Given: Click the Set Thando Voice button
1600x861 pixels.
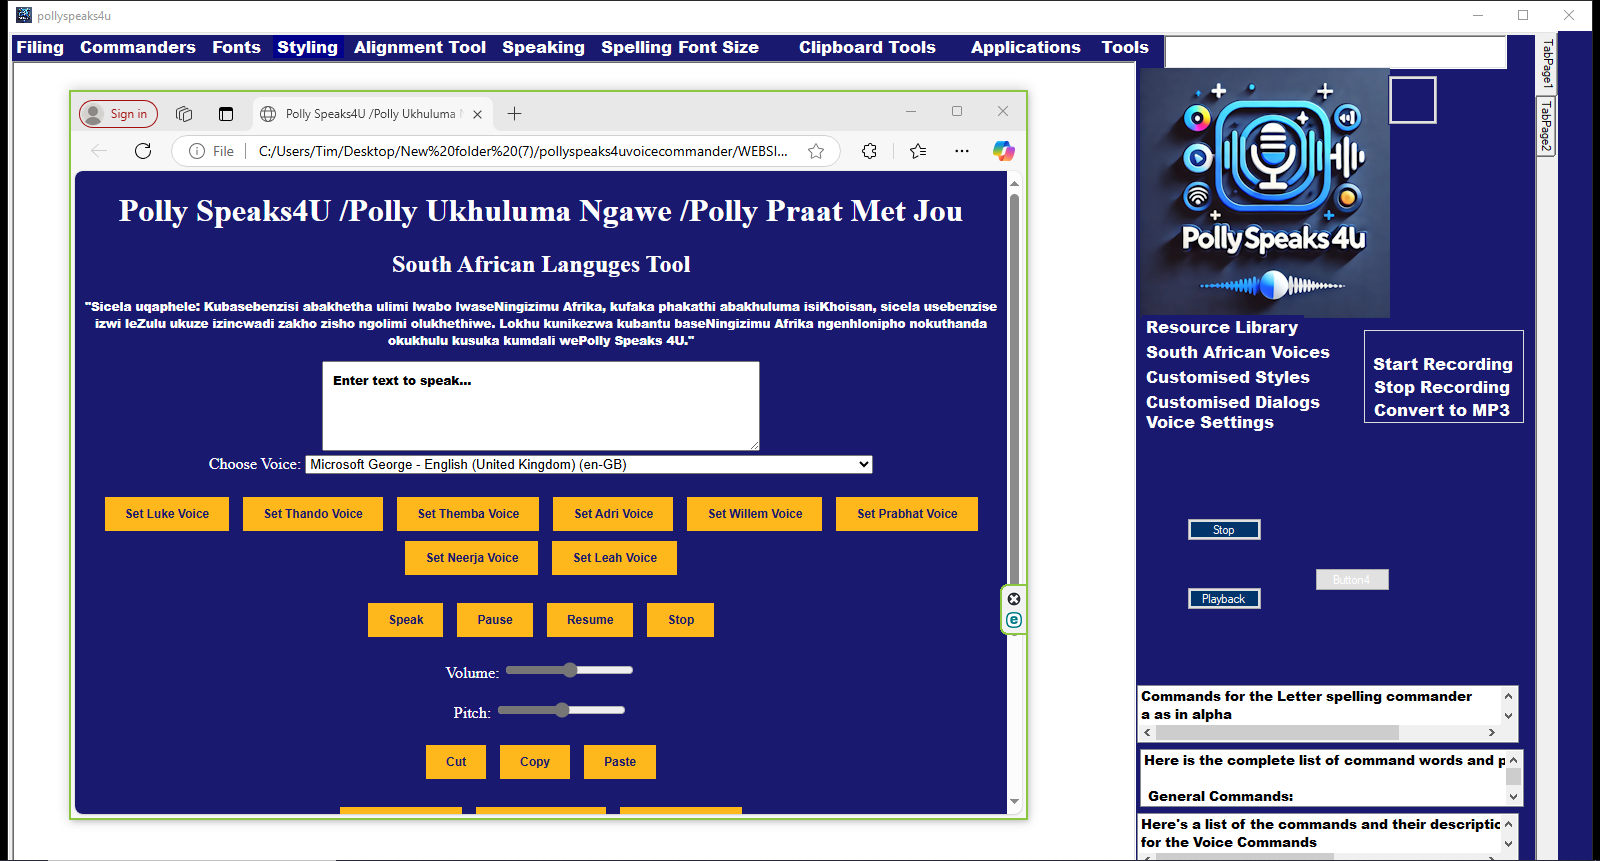Looking at the screenshot, I should pos(313,514).
